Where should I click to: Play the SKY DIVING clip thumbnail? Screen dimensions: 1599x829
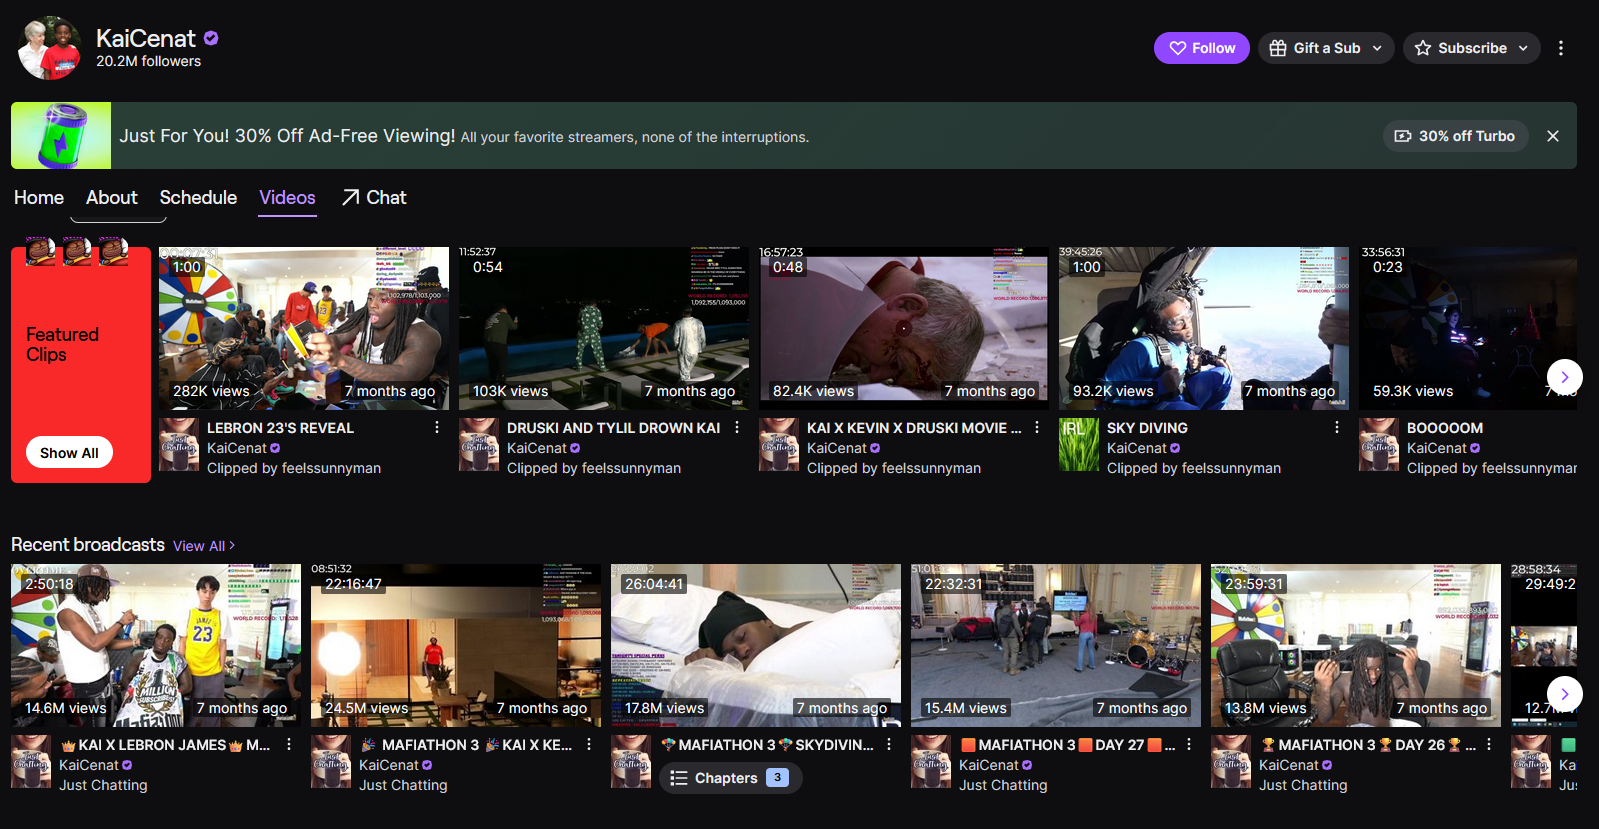tap(1204, 328)
